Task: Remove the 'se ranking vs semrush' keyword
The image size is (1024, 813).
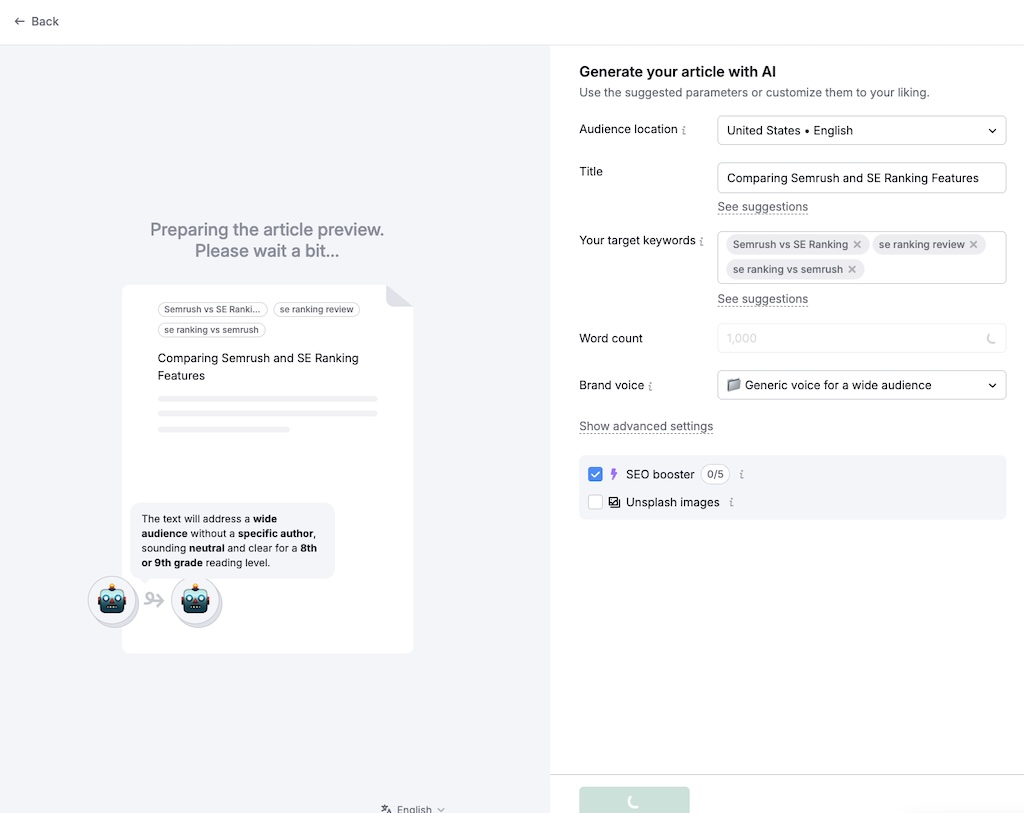Action: (852, 269)
